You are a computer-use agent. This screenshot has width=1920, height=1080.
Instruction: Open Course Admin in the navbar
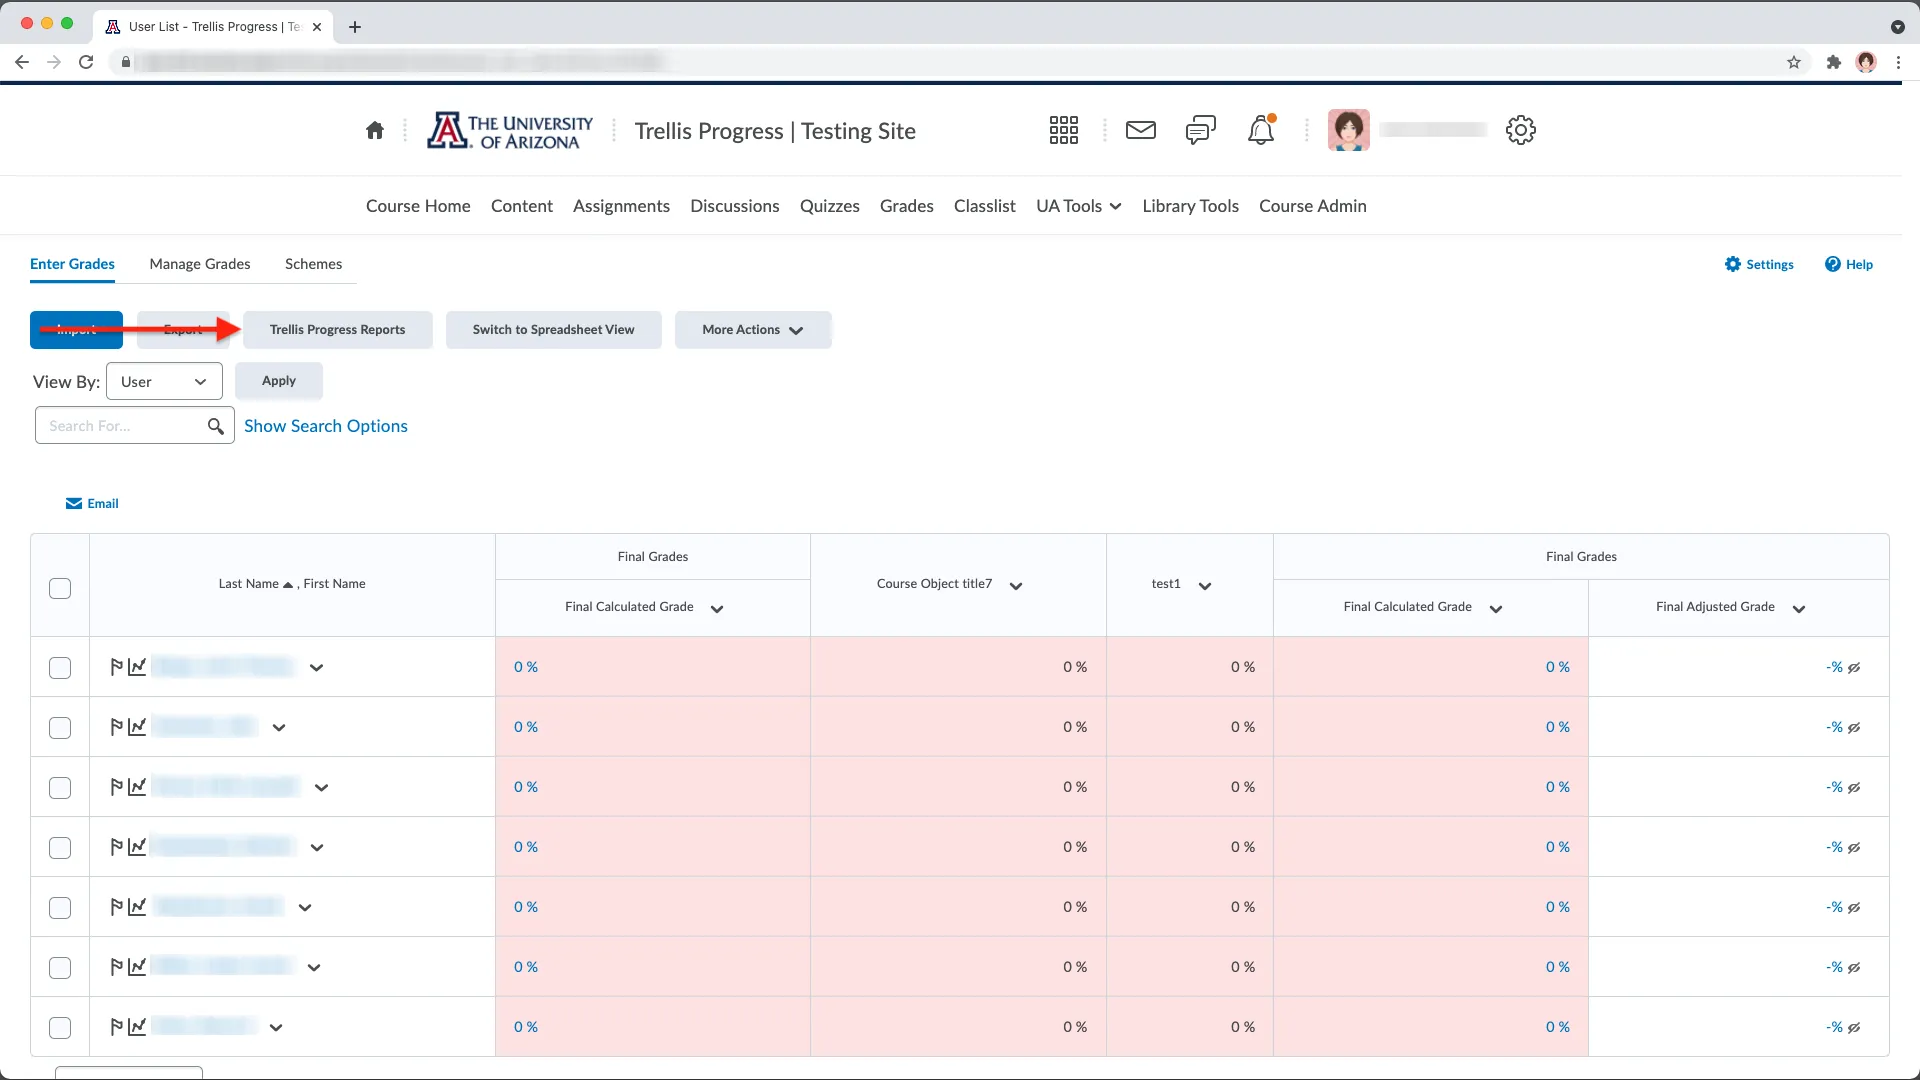pos(1312,206)
